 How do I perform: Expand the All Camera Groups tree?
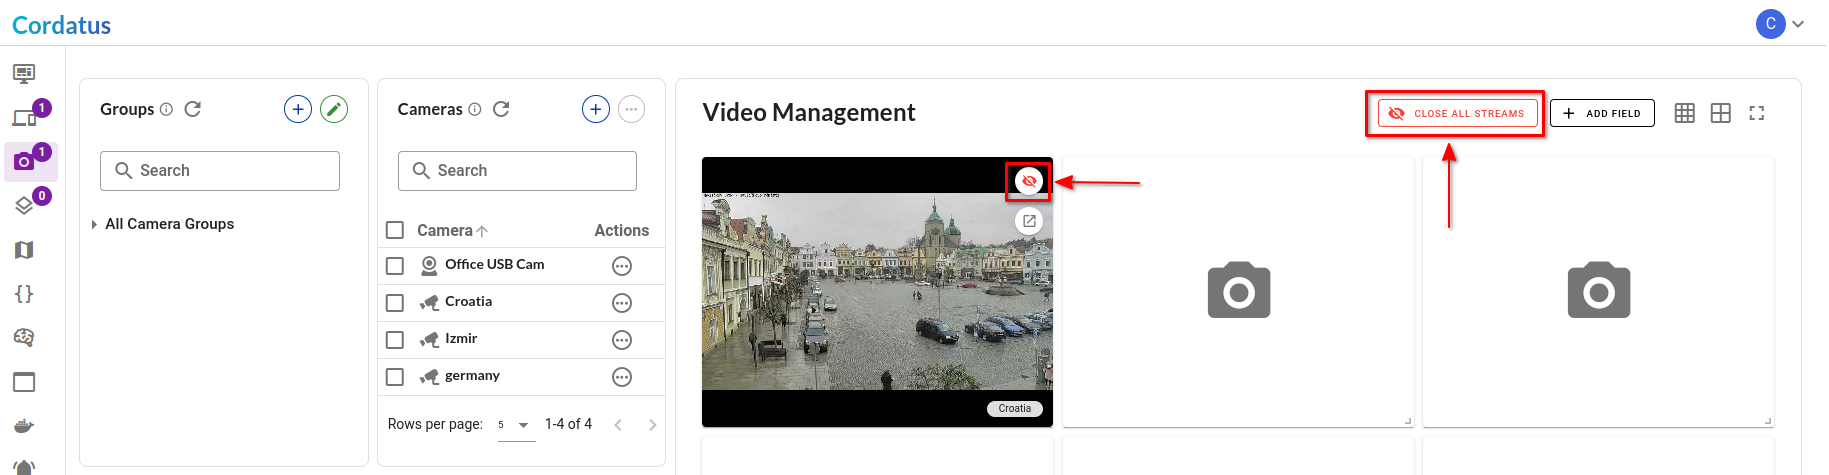coord(94,224)
